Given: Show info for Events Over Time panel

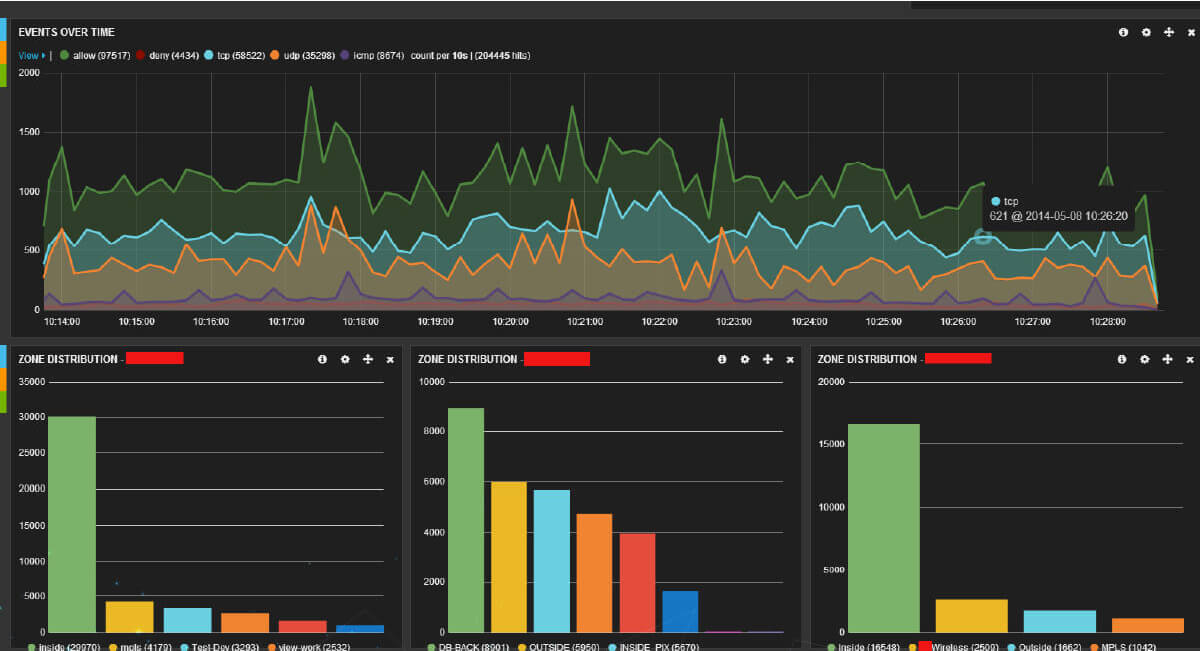Looking at the screenshot, I should point(1123,32).
